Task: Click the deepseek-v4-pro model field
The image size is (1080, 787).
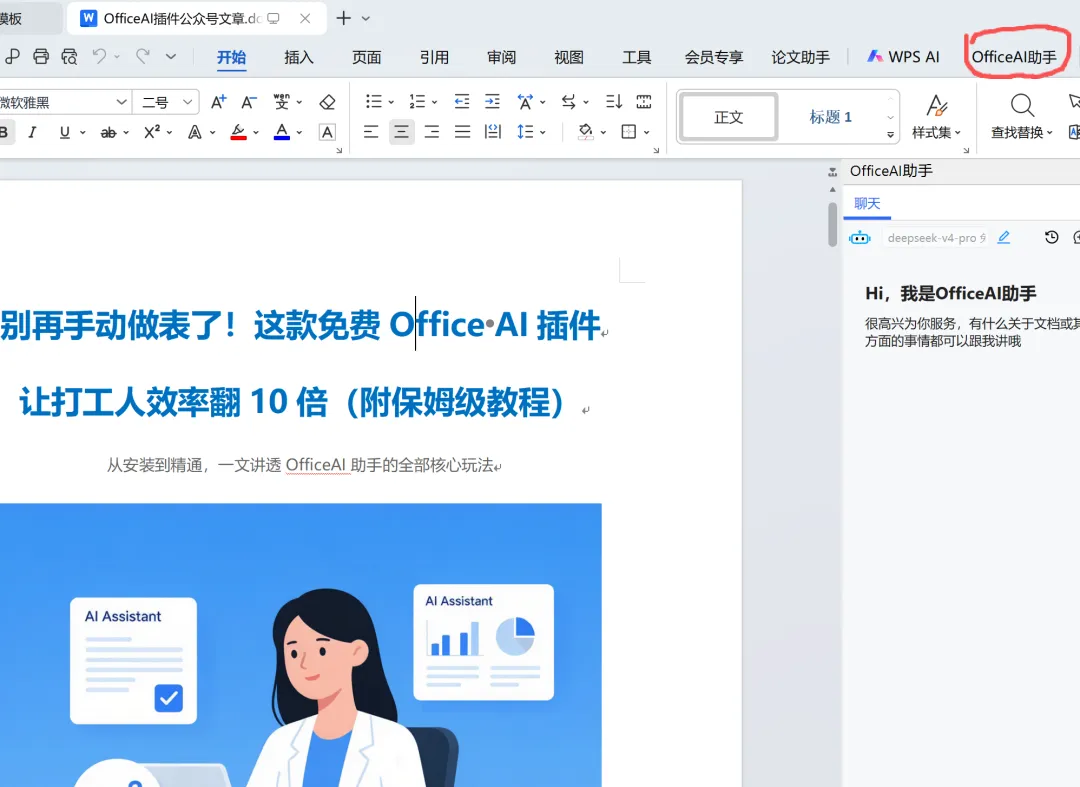Action: point(935,238)
